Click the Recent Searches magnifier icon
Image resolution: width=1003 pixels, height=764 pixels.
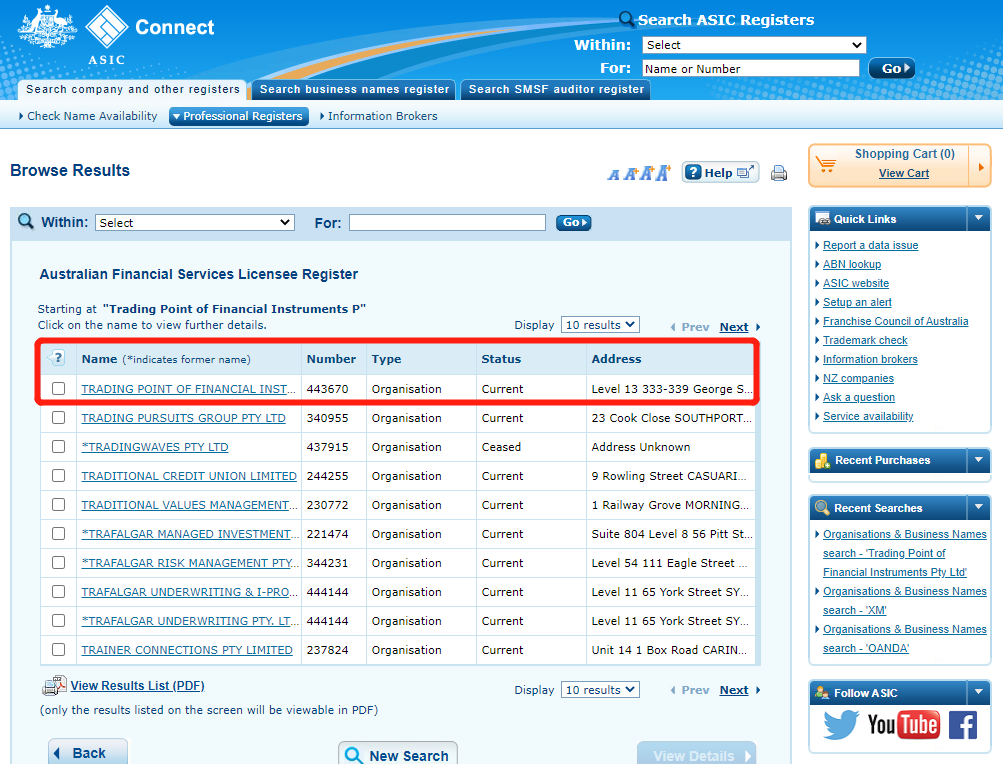pos(822,508)
